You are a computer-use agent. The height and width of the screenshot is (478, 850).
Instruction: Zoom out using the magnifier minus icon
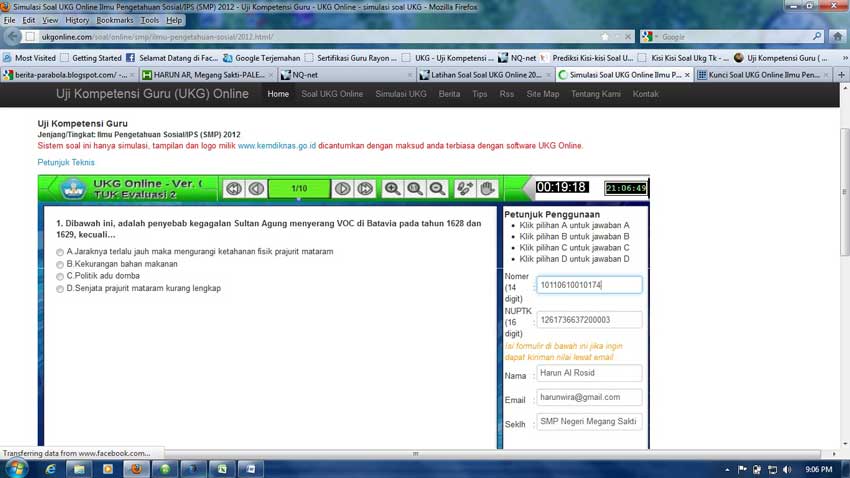click(x=437, y=188)
